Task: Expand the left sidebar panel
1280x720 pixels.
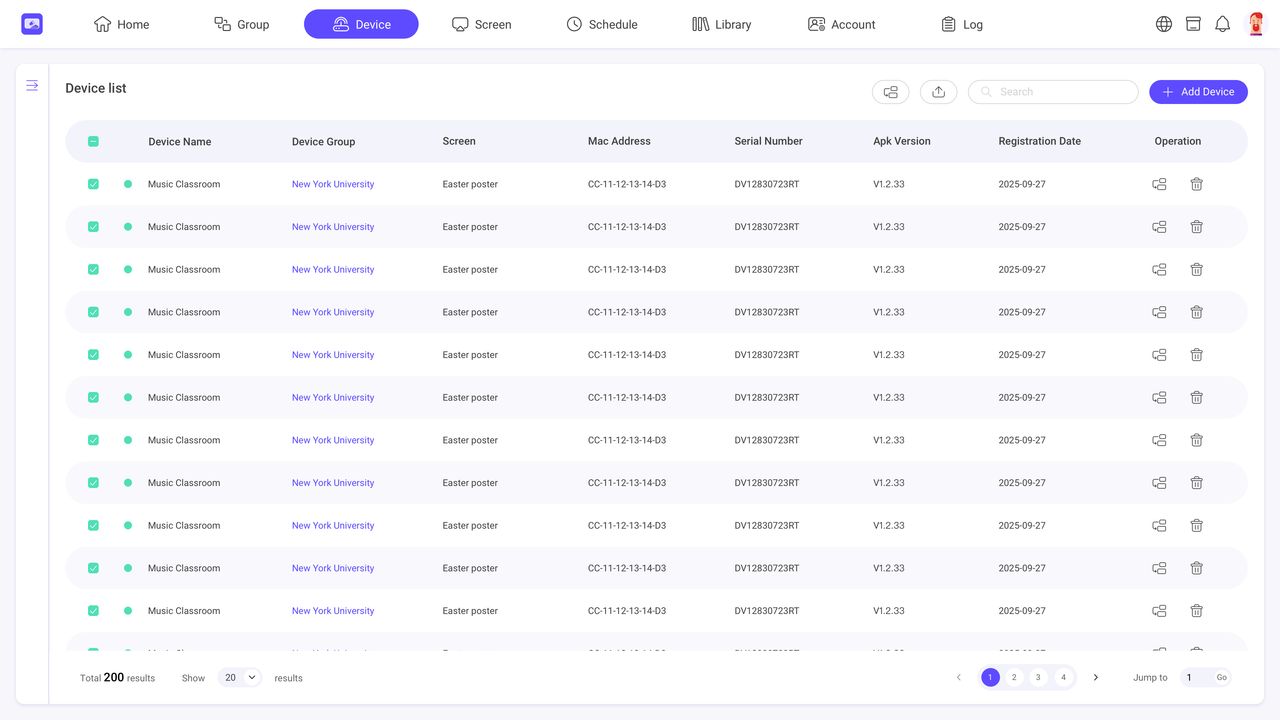Action: coord(32,86)
